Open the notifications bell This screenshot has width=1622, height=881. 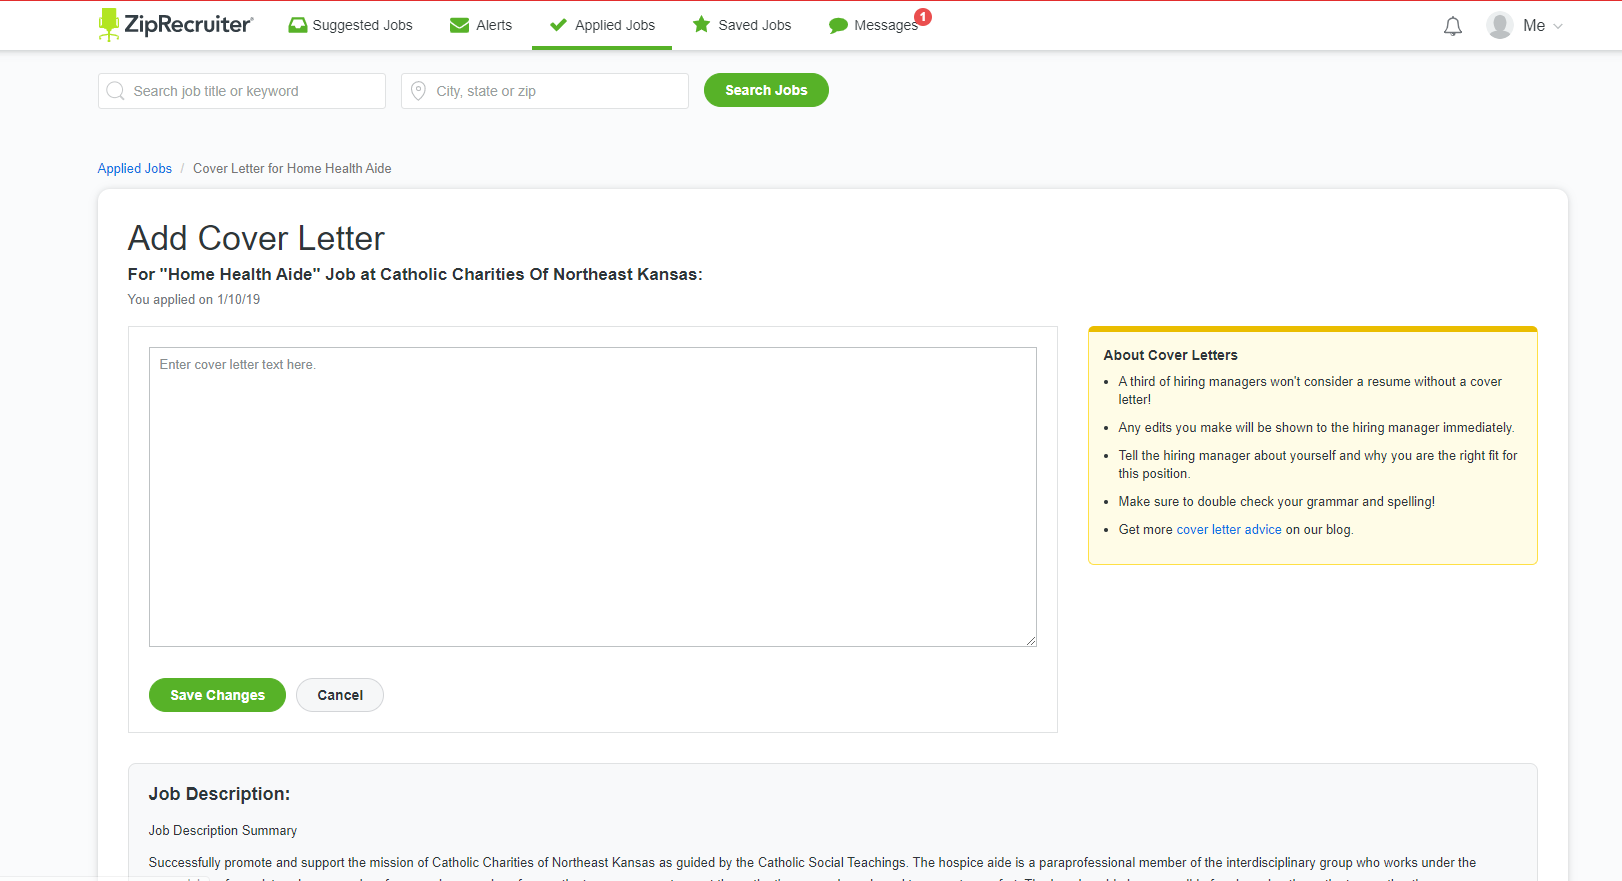(x=1452, y=26)
